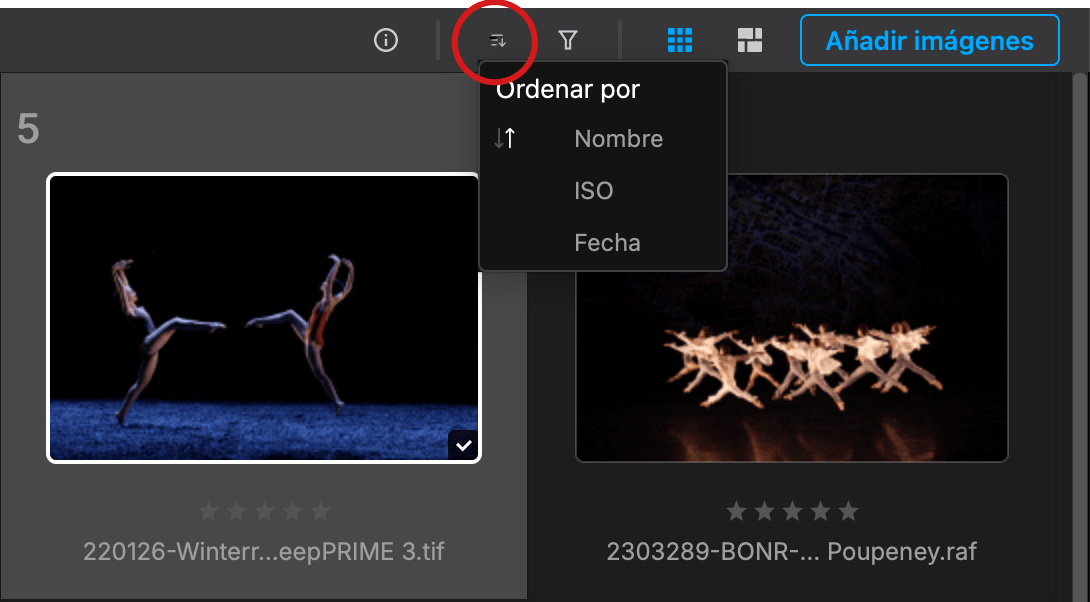Click the Añadir imágenes button
This screenshot has width=1090, height=602.
[929, 40]
